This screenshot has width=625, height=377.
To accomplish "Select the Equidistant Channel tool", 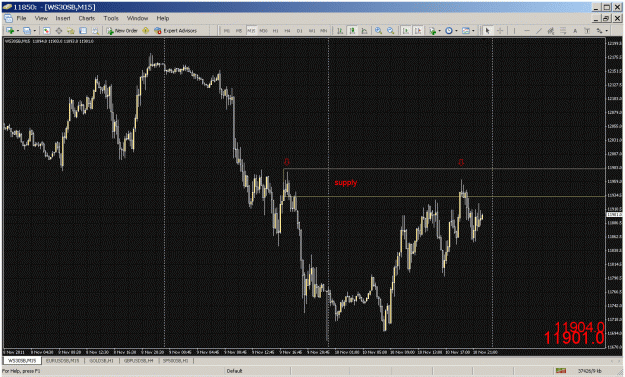I will (551, 31).
